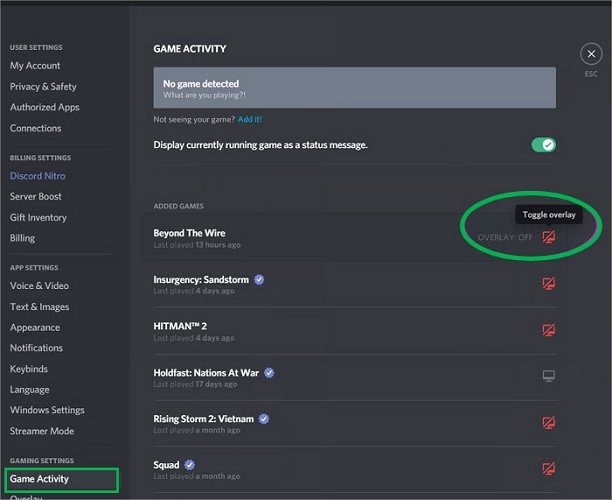The width and height of the screenshot is (612, 500).
Task: Disable display running game status switch
Action: click(x=543, y=145)
